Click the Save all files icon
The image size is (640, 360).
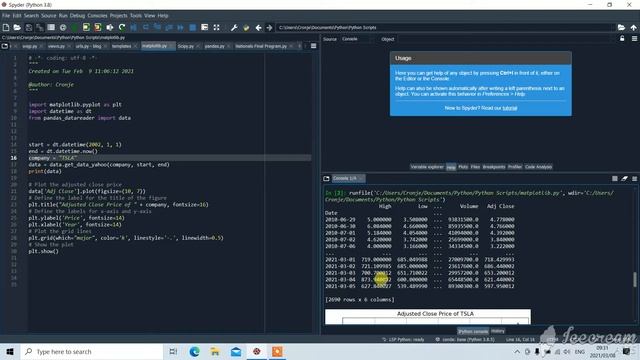pos(40,27)
